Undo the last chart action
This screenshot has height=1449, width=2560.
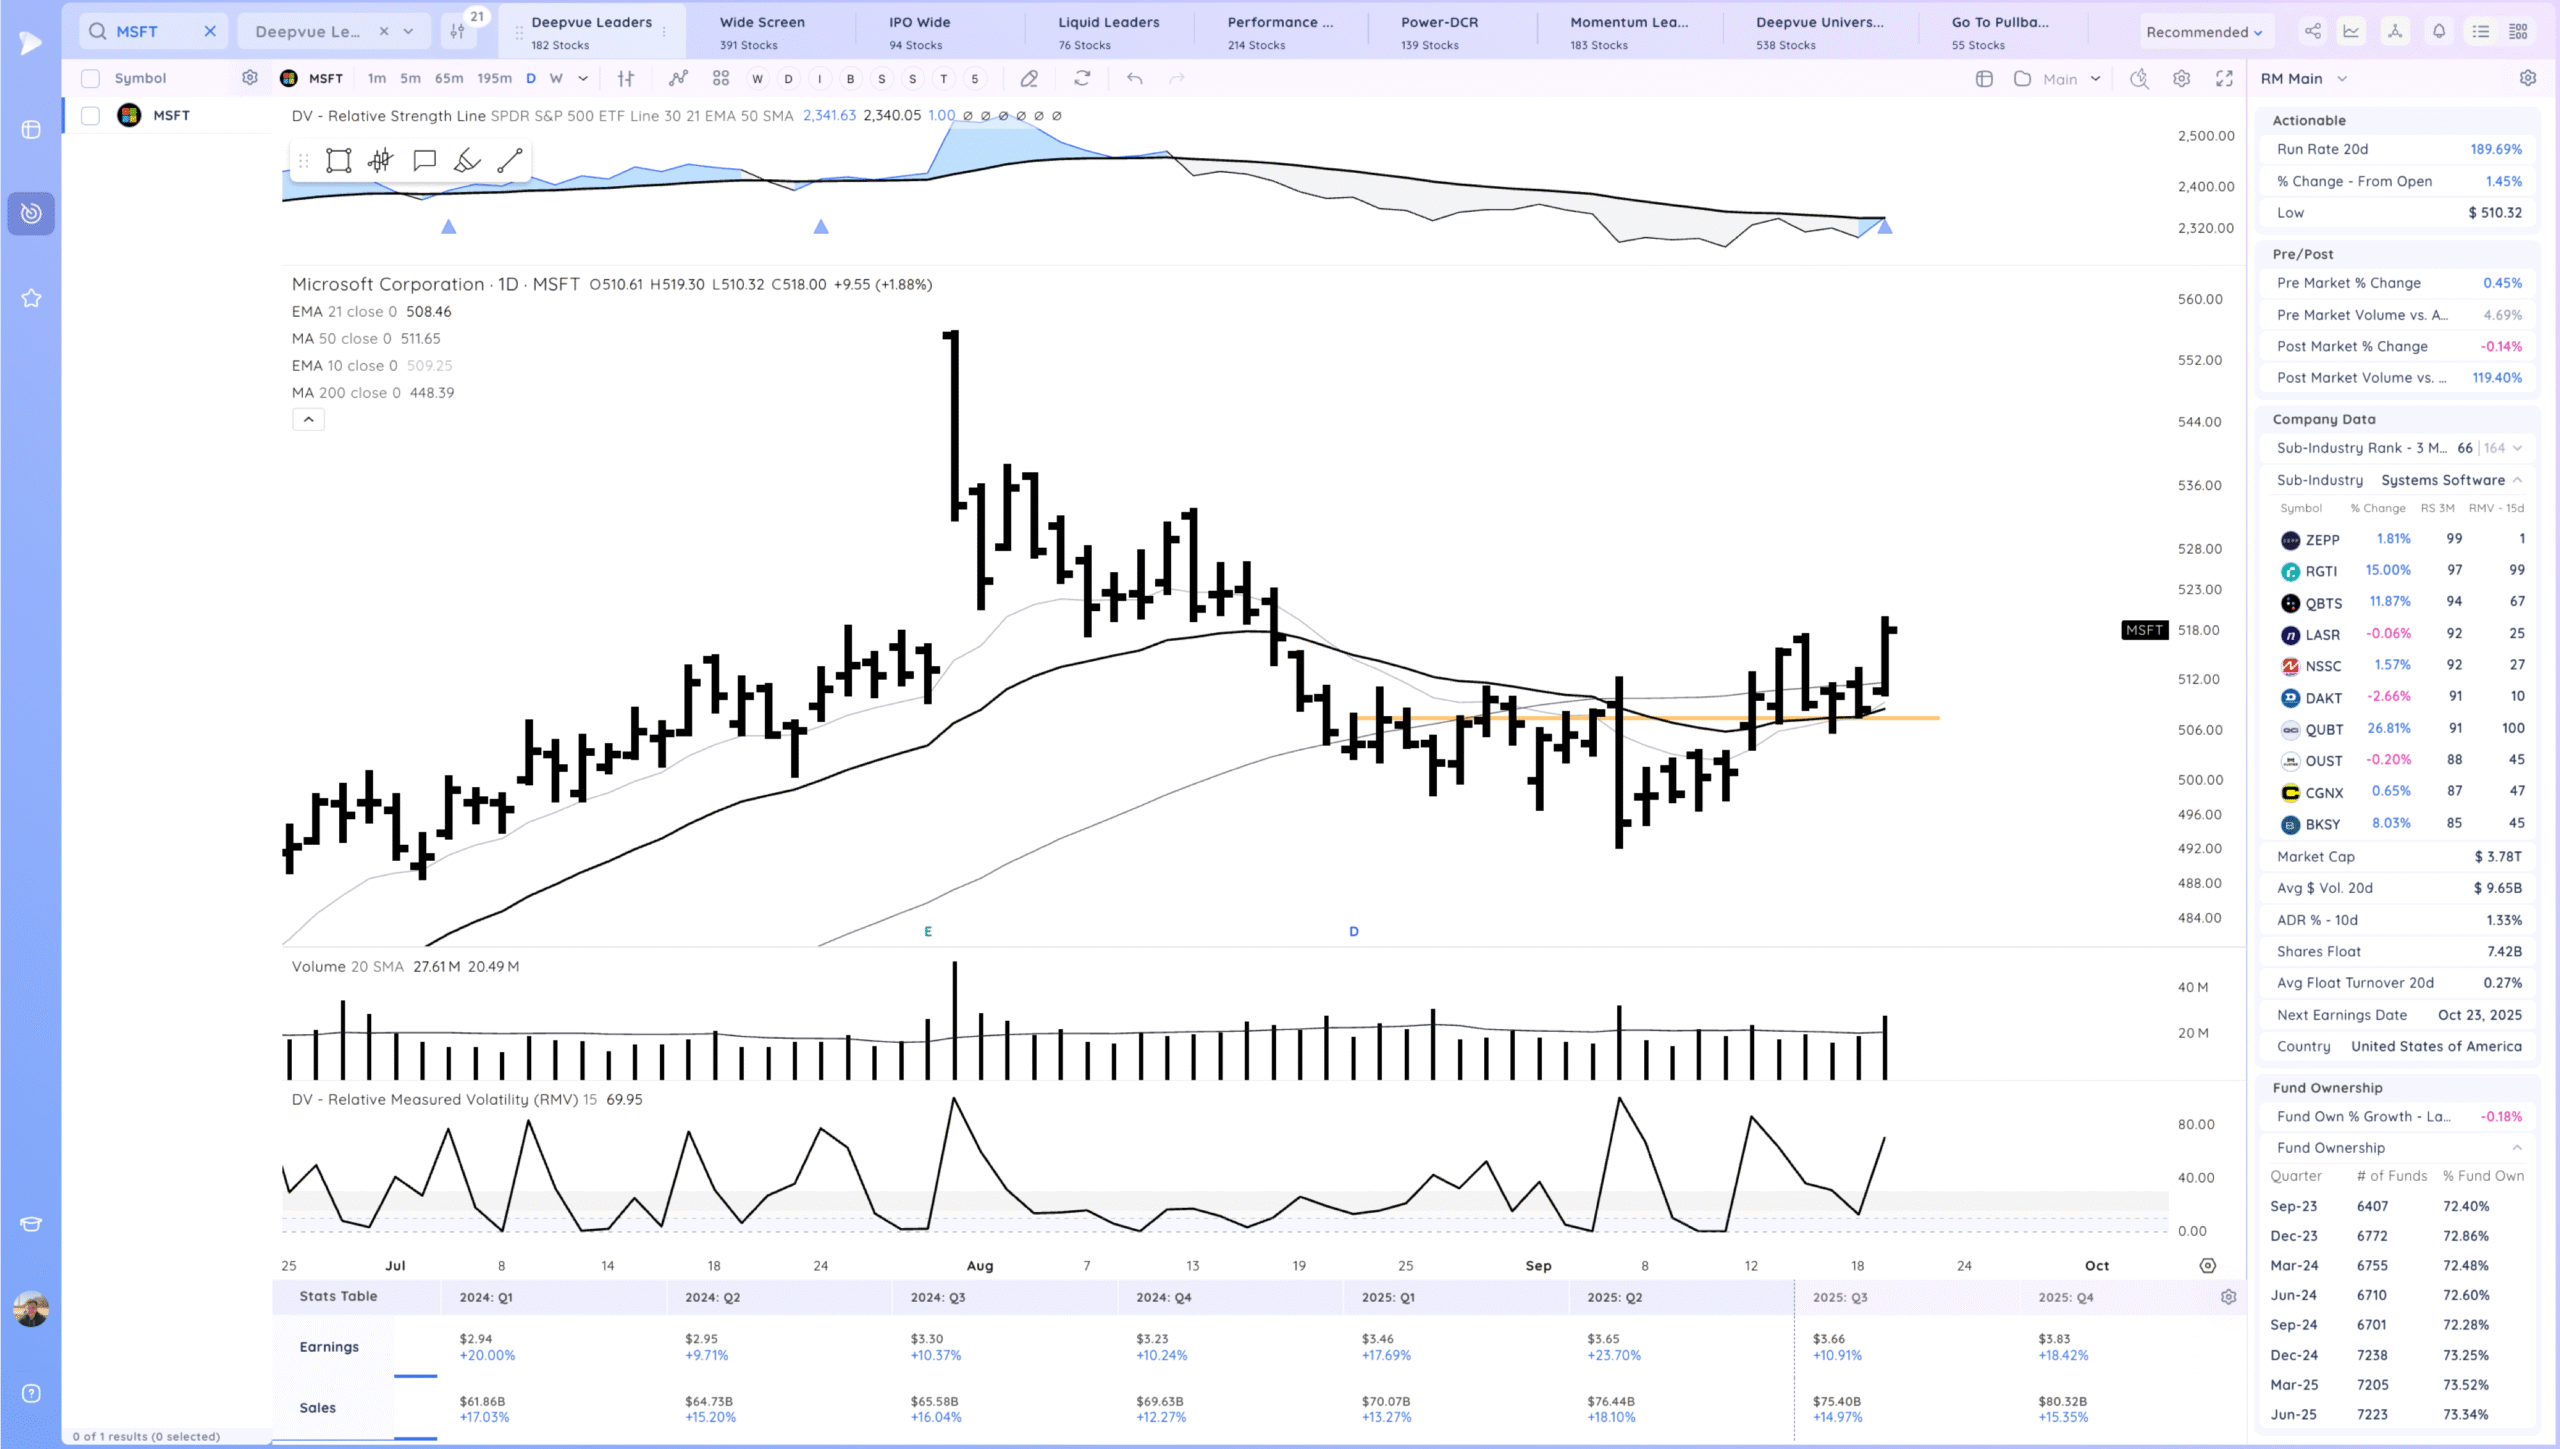(x=1134, y=78)
